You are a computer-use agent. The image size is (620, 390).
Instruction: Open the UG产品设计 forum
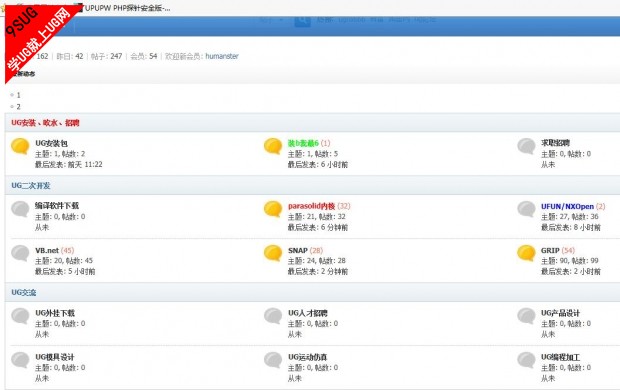[560, 313]
